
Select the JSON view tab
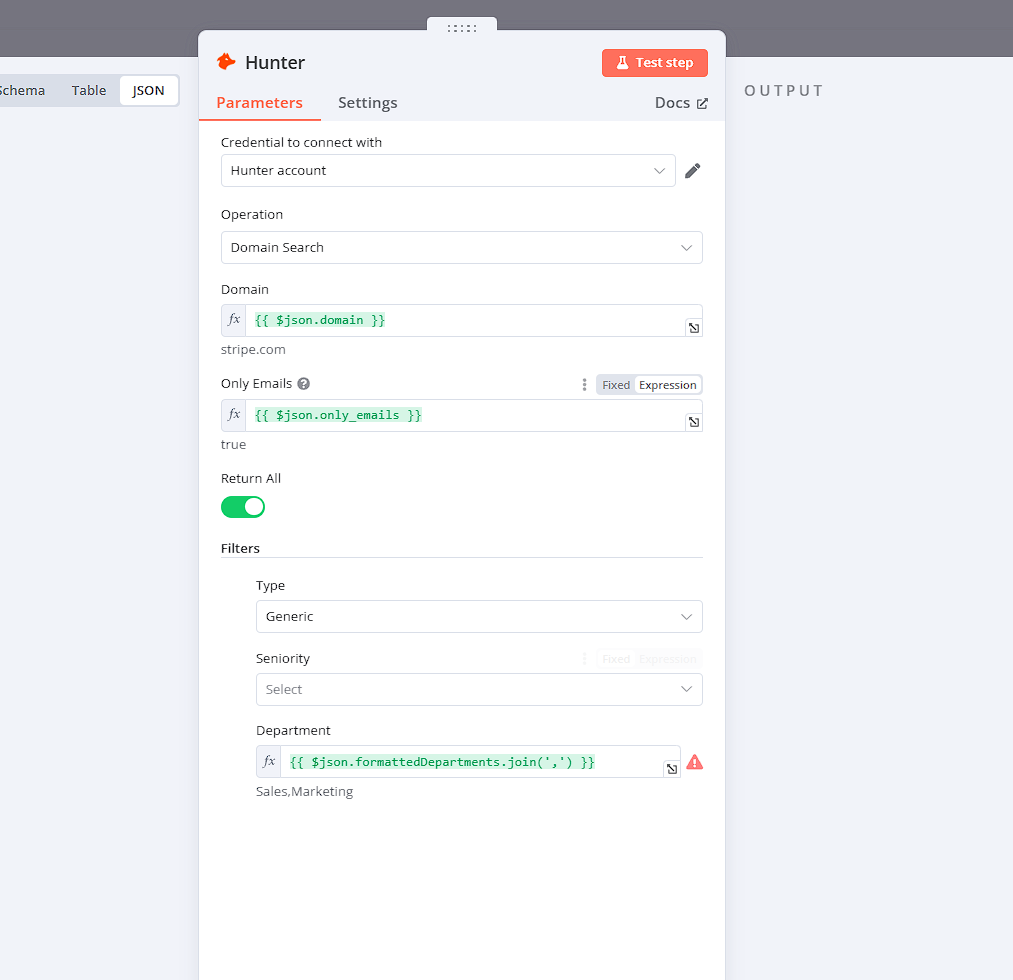(x=149, y=90)
